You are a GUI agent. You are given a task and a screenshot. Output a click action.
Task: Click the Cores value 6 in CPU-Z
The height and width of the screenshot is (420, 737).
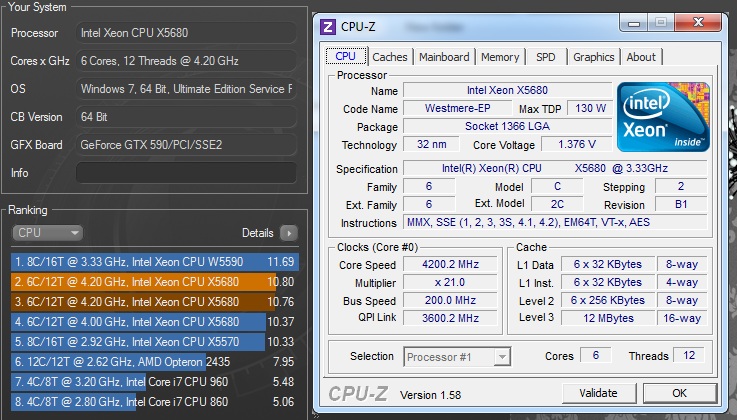pyautogui.click(x=596, y=355)
